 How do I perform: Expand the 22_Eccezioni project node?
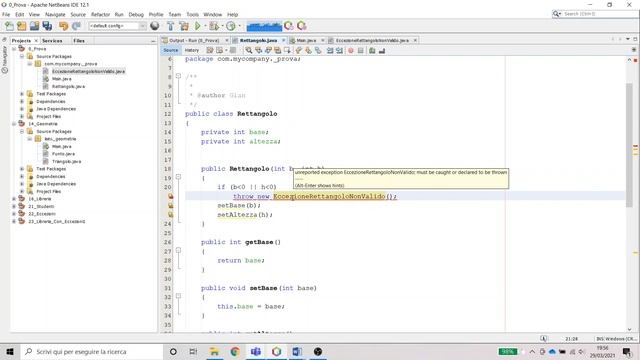[14, 214]
